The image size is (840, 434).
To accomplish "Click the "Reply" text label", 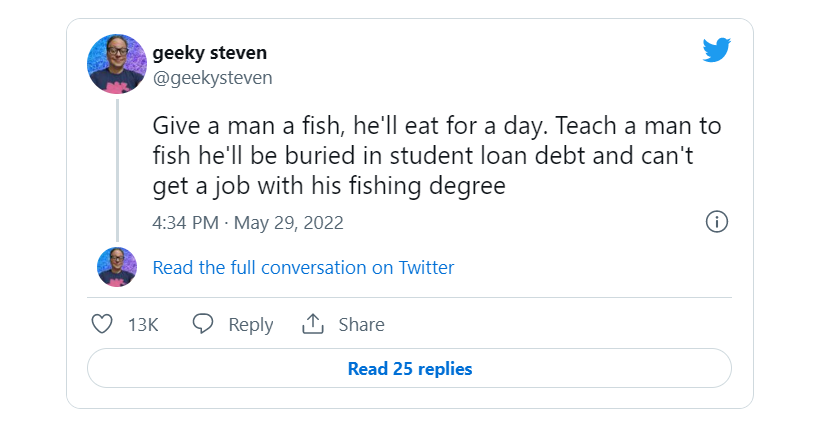I will (x=250, y=324).
